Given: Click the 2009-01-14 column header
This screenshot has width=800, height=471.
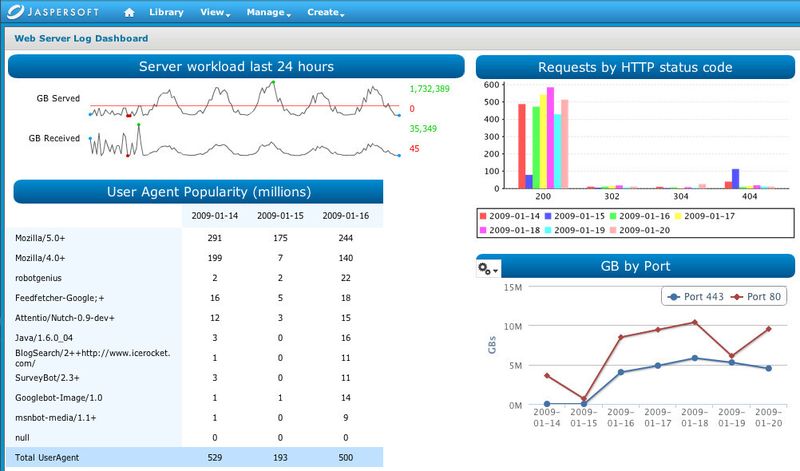Looking at the screenshot, I should pyautogui.click(x=215, y=216).
